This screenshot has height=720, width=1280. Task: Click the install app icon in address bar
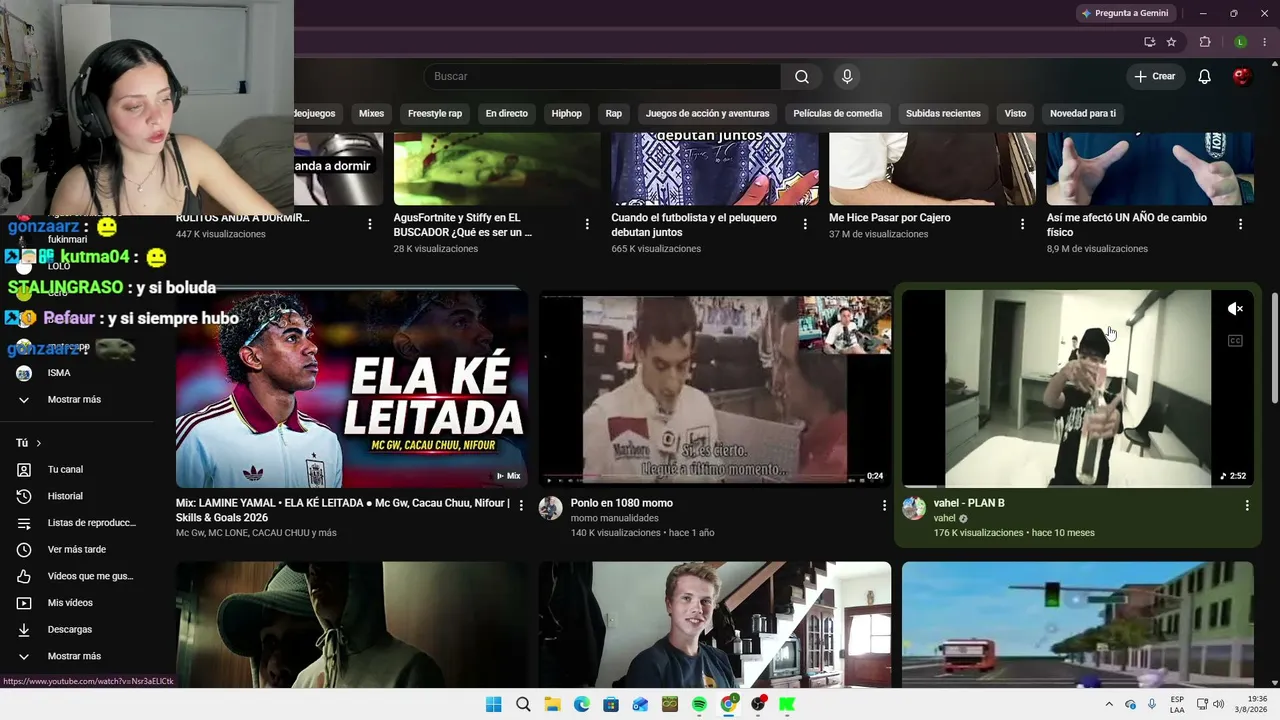(1150, 42)
